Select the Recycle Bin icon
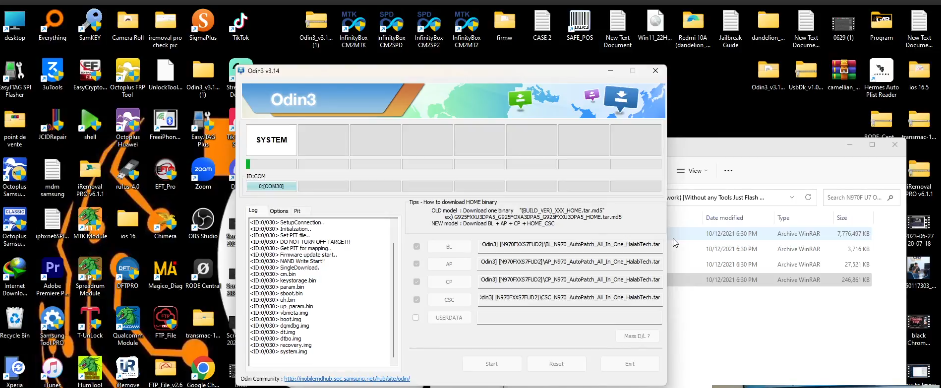The width and height of the screenshot is (941, 388). coord(14,324)
